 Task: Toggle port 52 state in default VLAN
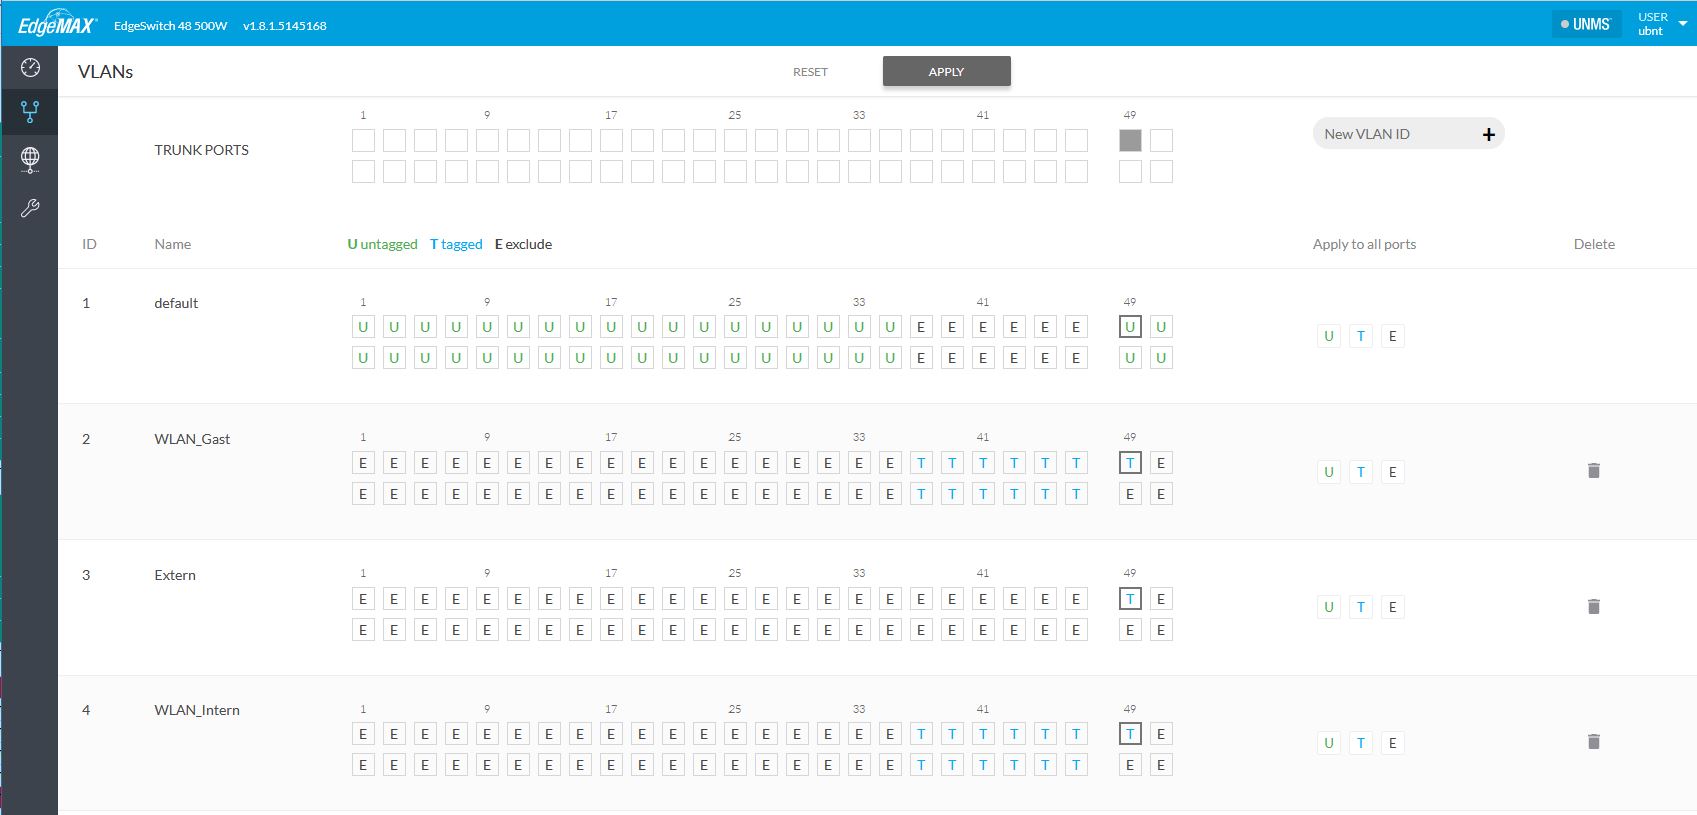1161,358
